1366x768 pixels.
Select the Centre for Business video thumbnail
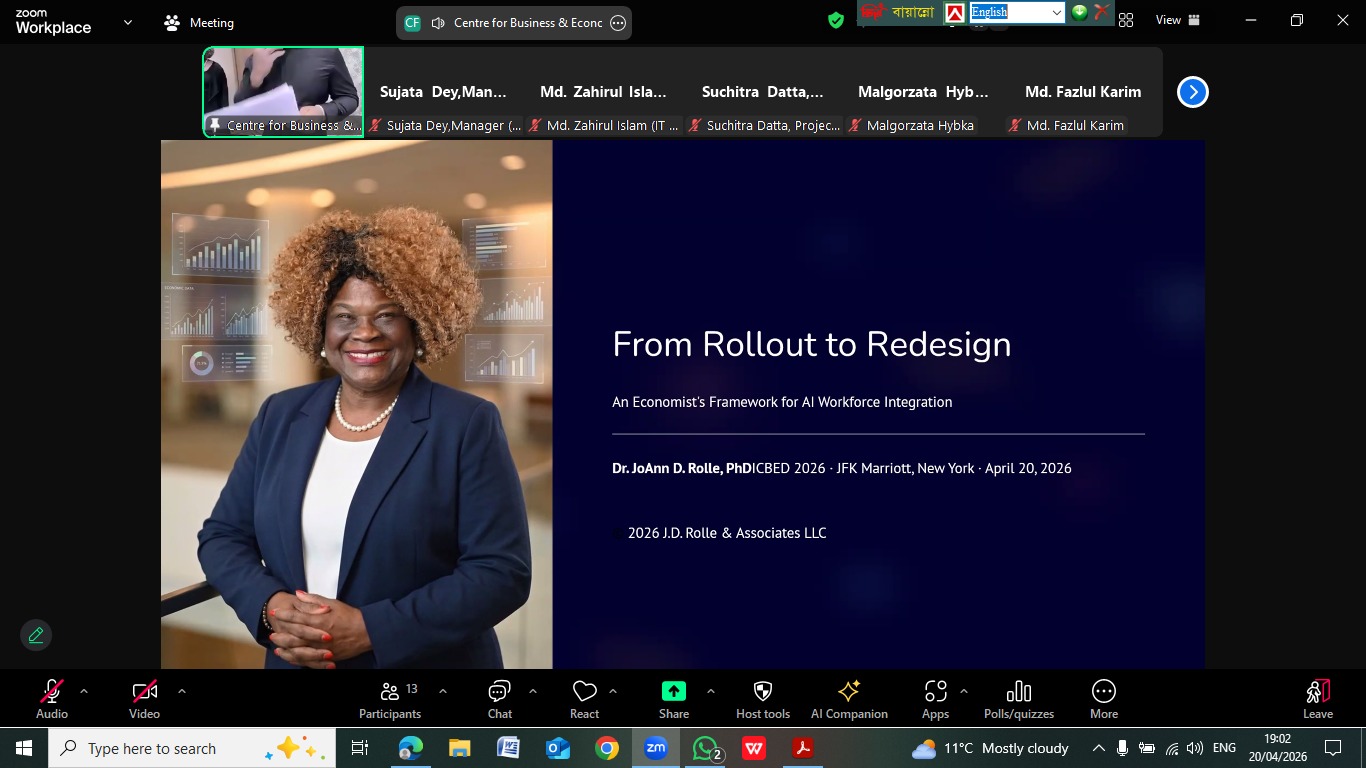click(283, 91)
